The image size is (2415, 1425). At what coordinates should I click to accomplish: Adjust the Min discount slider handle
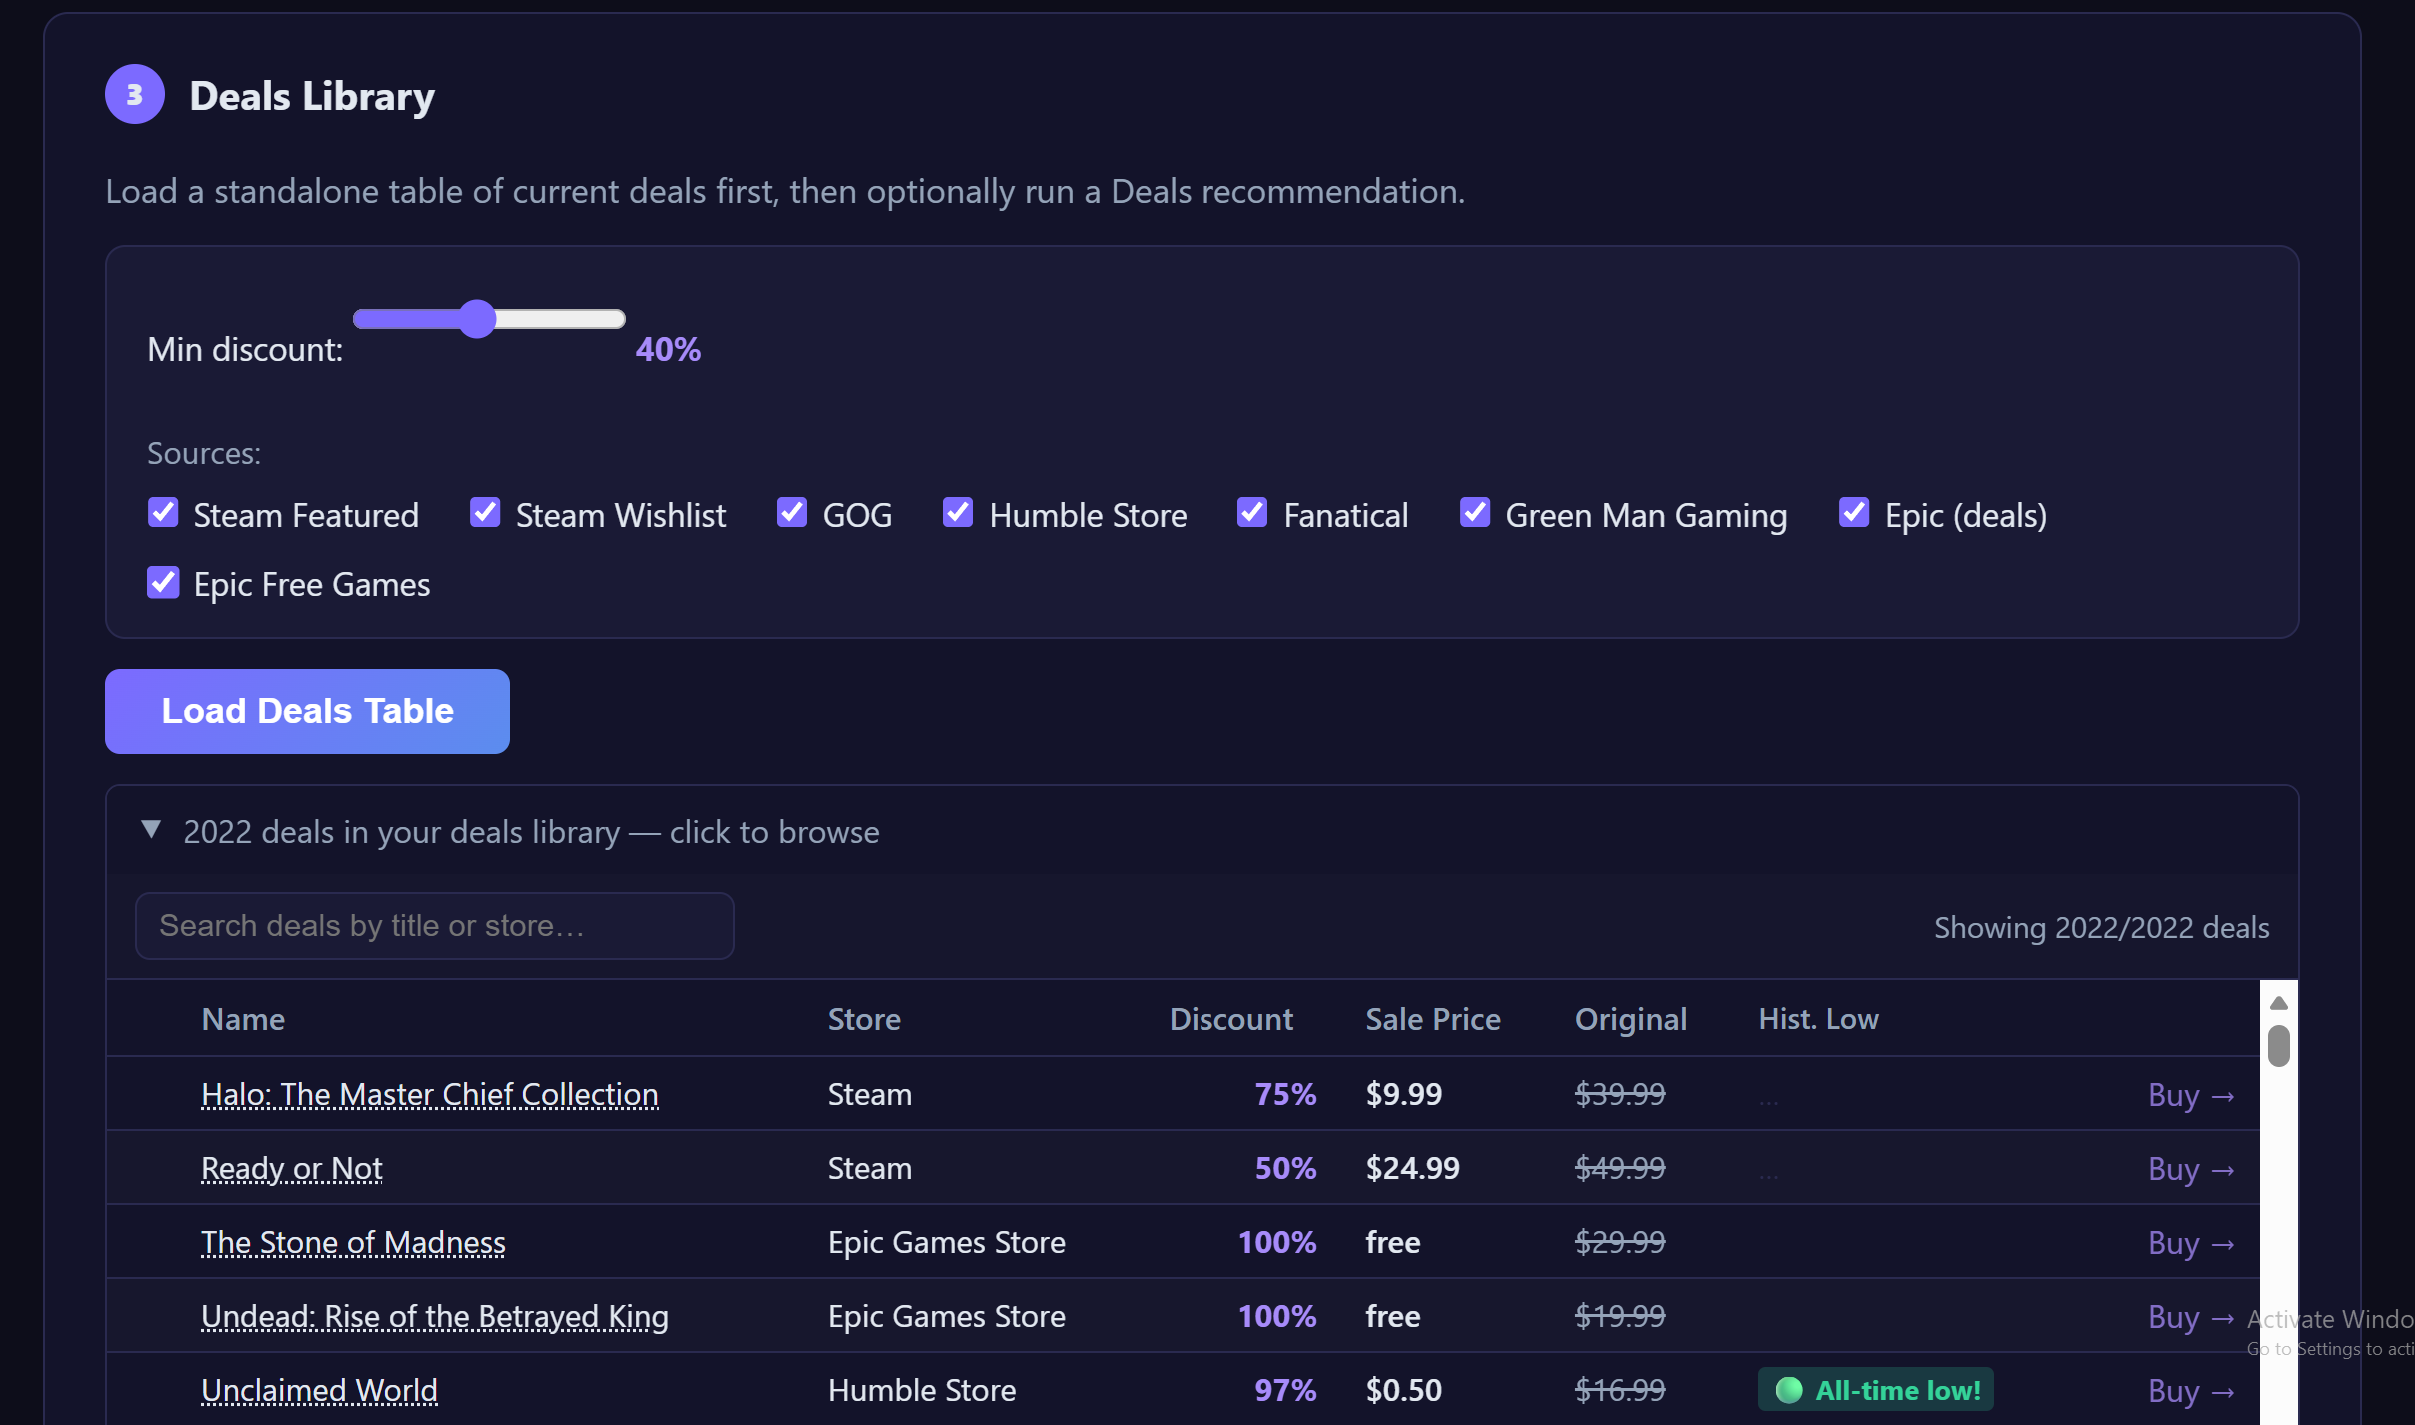coord(478,319)
